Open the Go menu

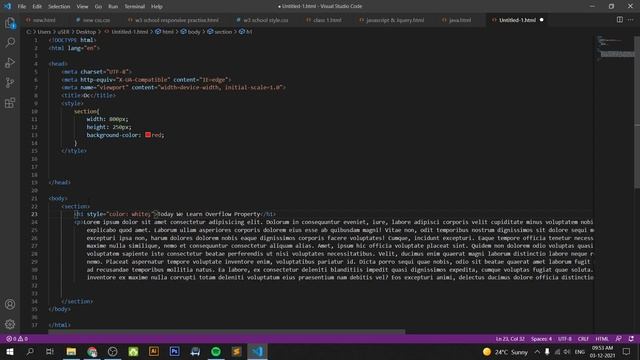pos(98,7)
